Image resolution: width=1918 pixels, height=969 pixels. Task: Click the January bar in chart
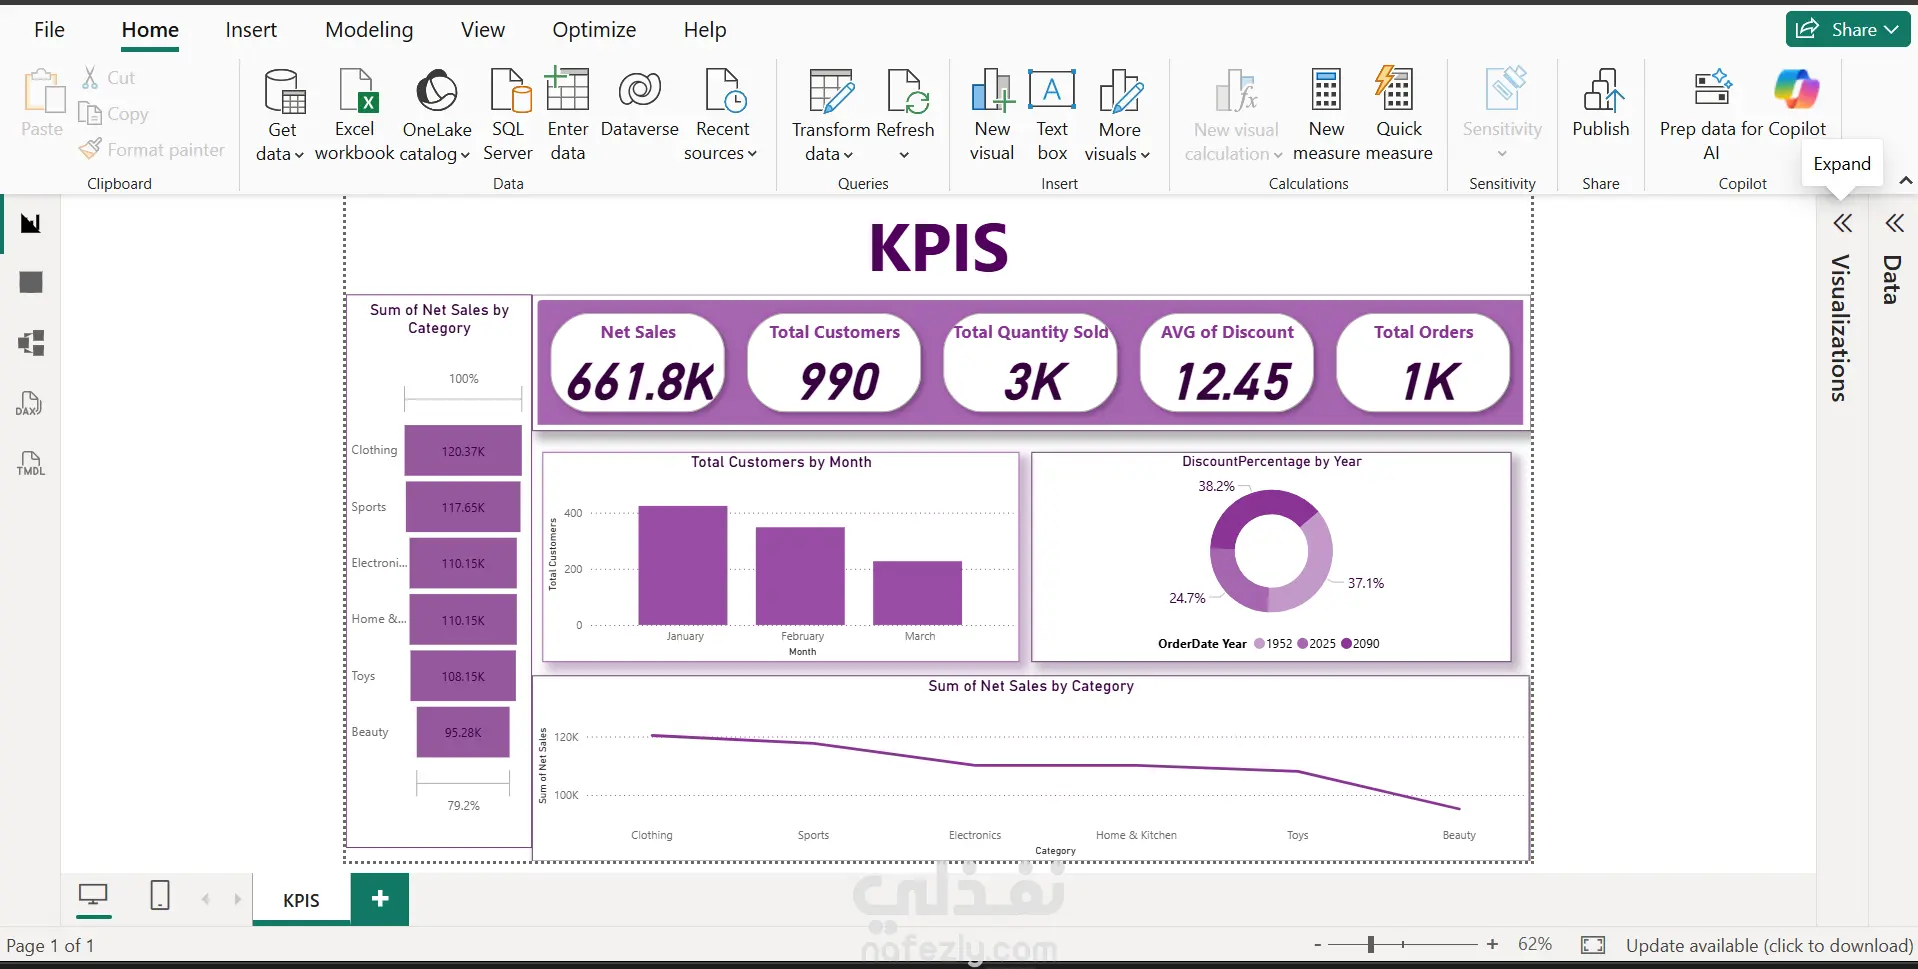[x=683, y=565]
